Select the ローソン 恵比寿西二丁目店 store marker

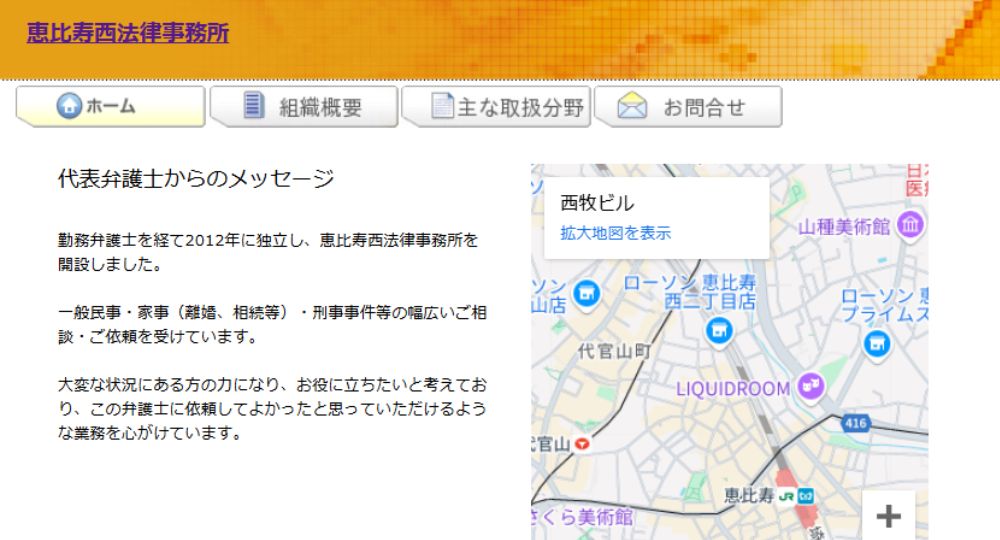click(718, 329)
